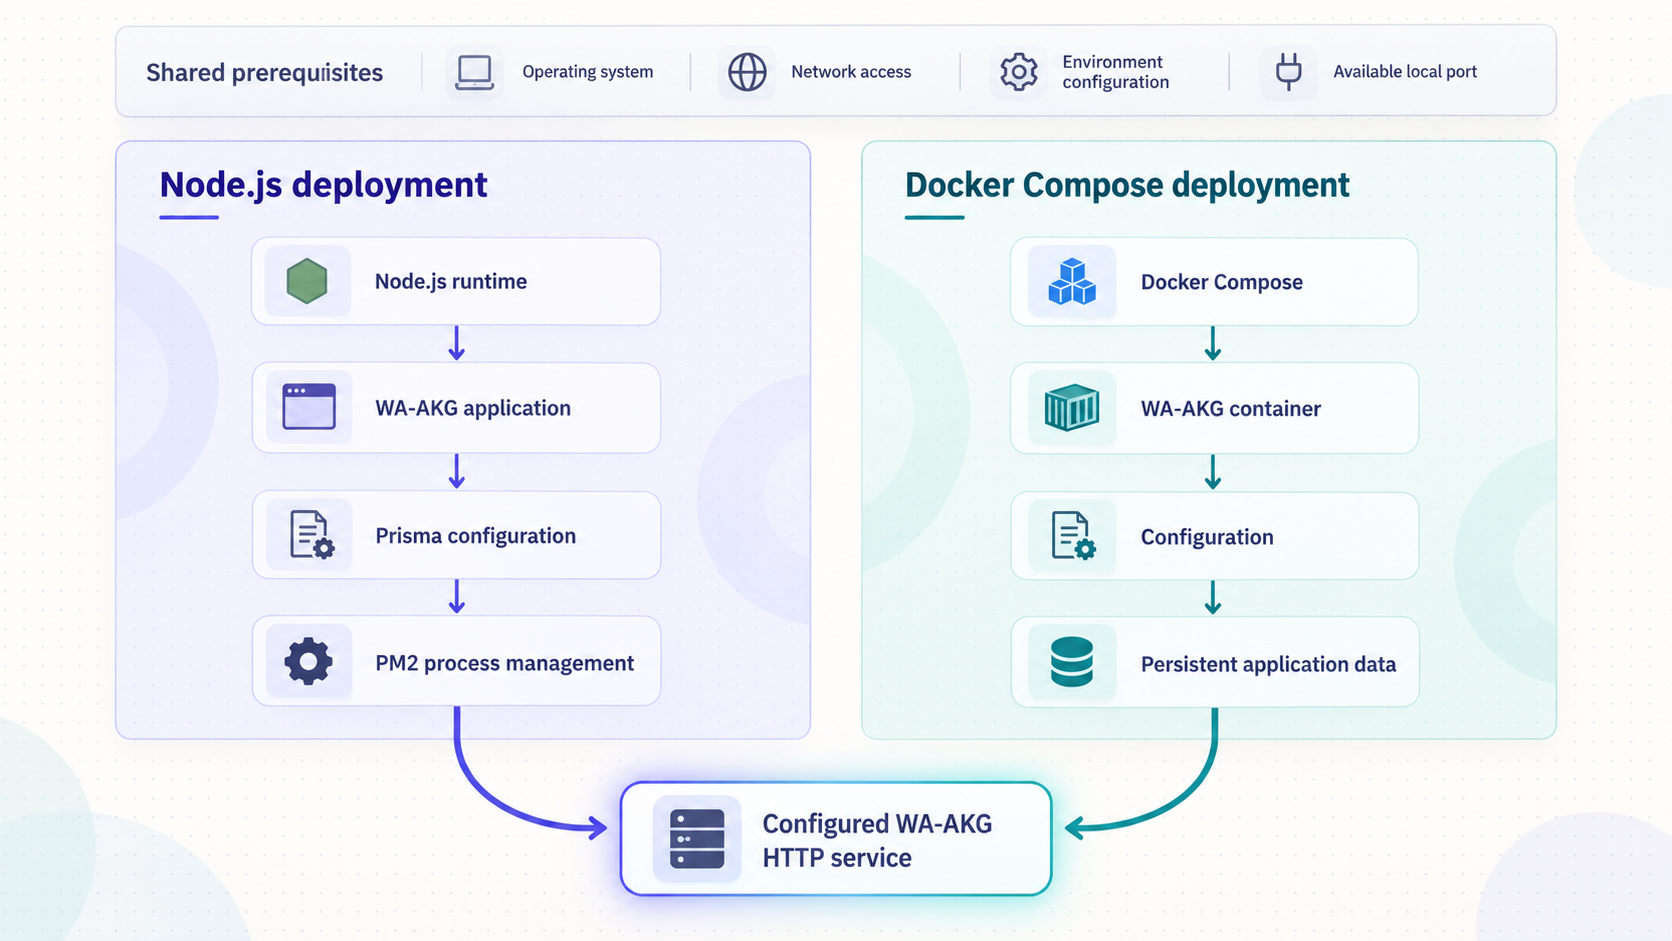Open the Persistent application data card

click(x=1214, y=662)
